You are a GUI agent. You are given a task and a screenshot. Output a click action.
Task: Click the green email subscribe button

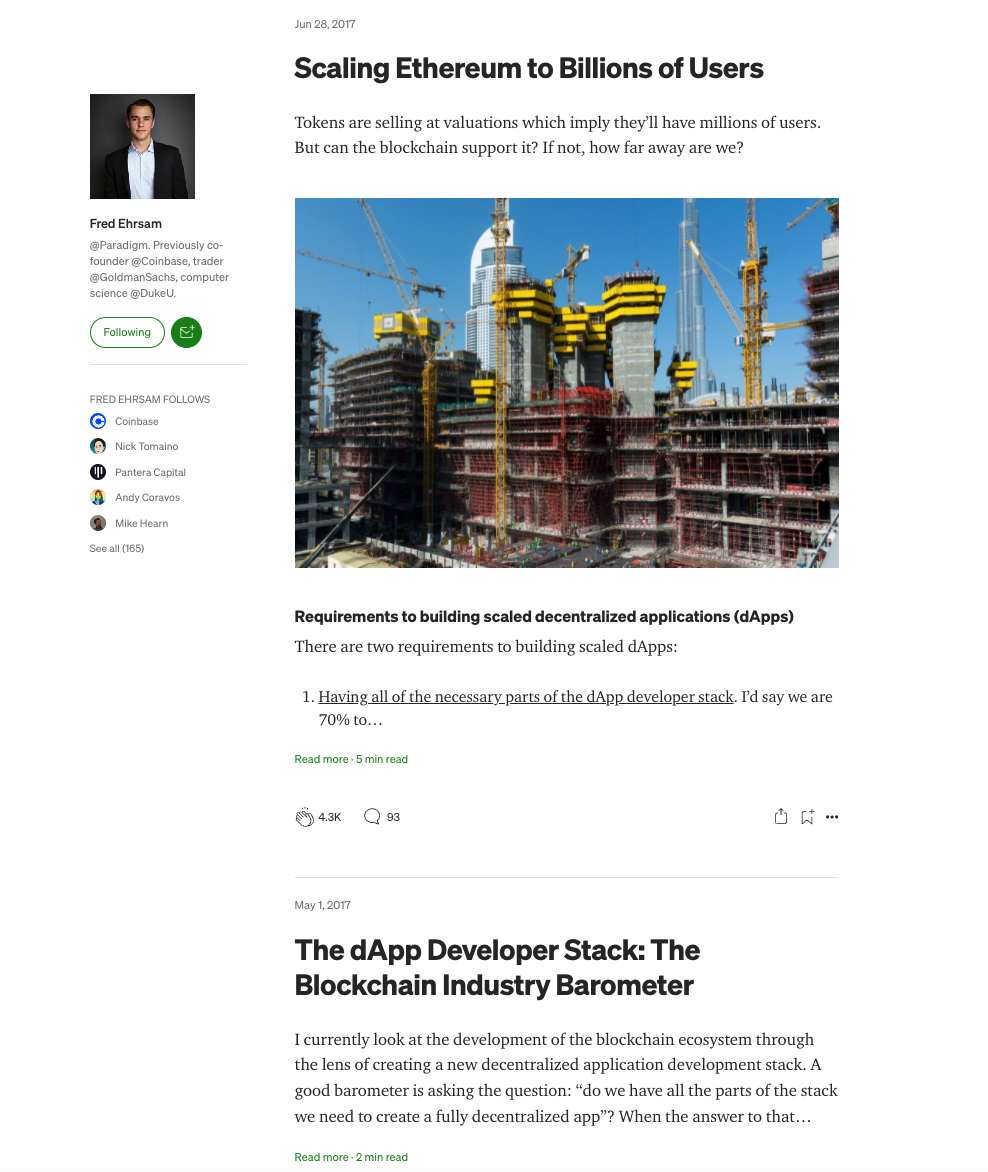[x=187, y=333]
